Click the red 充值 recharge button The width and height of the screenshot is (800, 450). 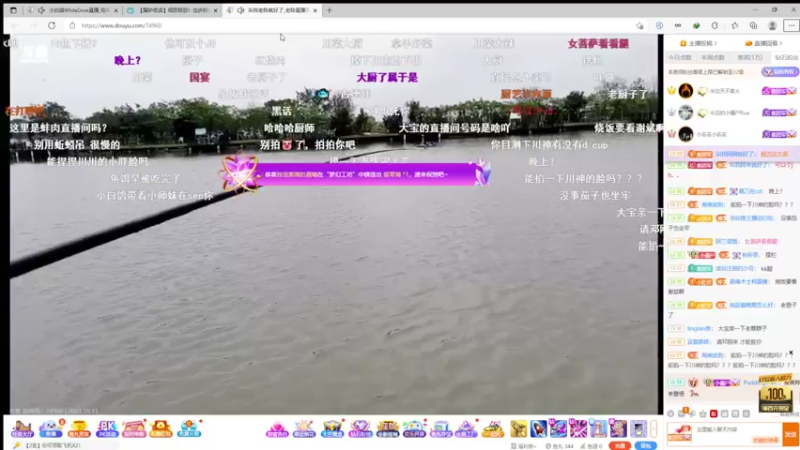(619, 446)
